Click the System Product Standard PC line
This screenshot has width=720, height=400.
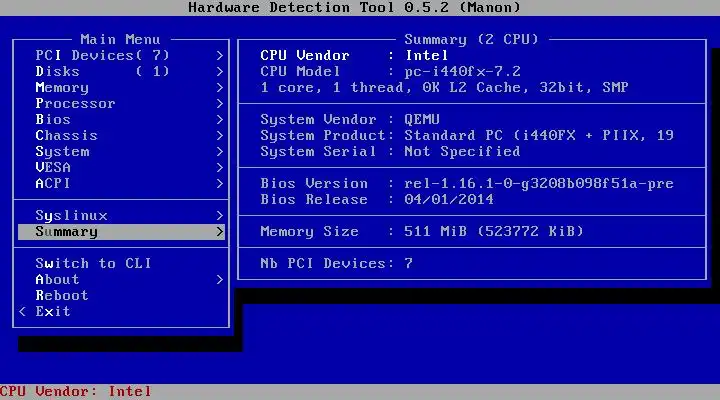coord(467,135)
